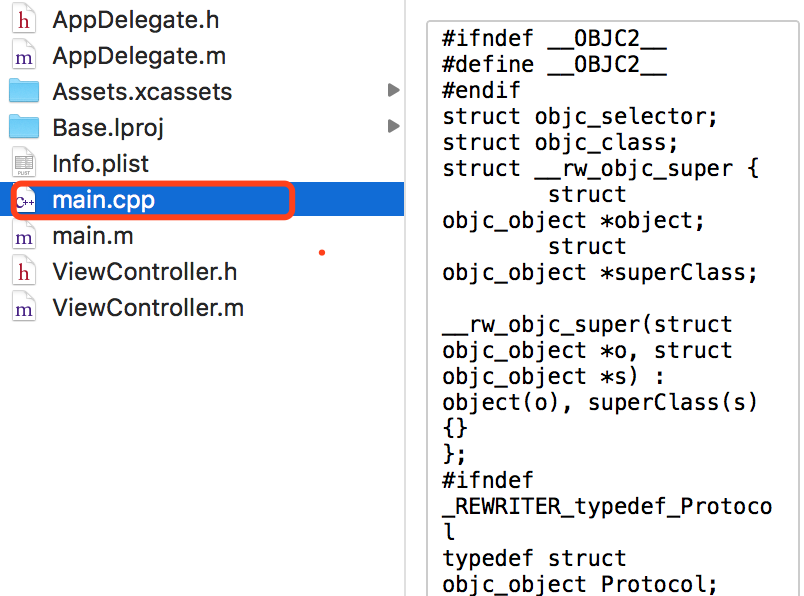Click the AppDelegate.h header file icon
The height and width of the screenshot is (596, 804).
point(24,19)
